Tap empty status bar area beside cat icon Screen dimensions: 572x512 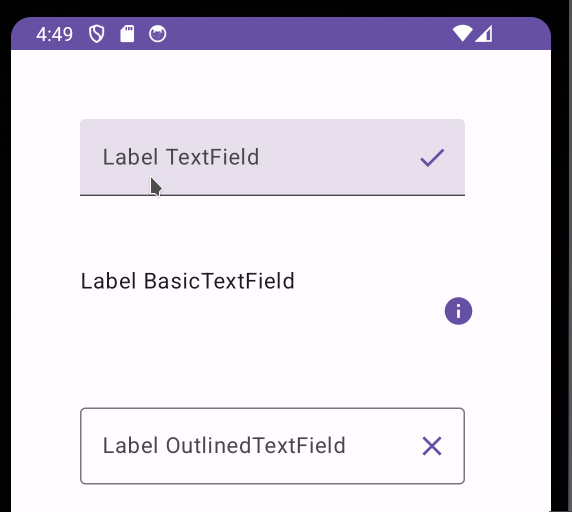click(x=306, y=34)
